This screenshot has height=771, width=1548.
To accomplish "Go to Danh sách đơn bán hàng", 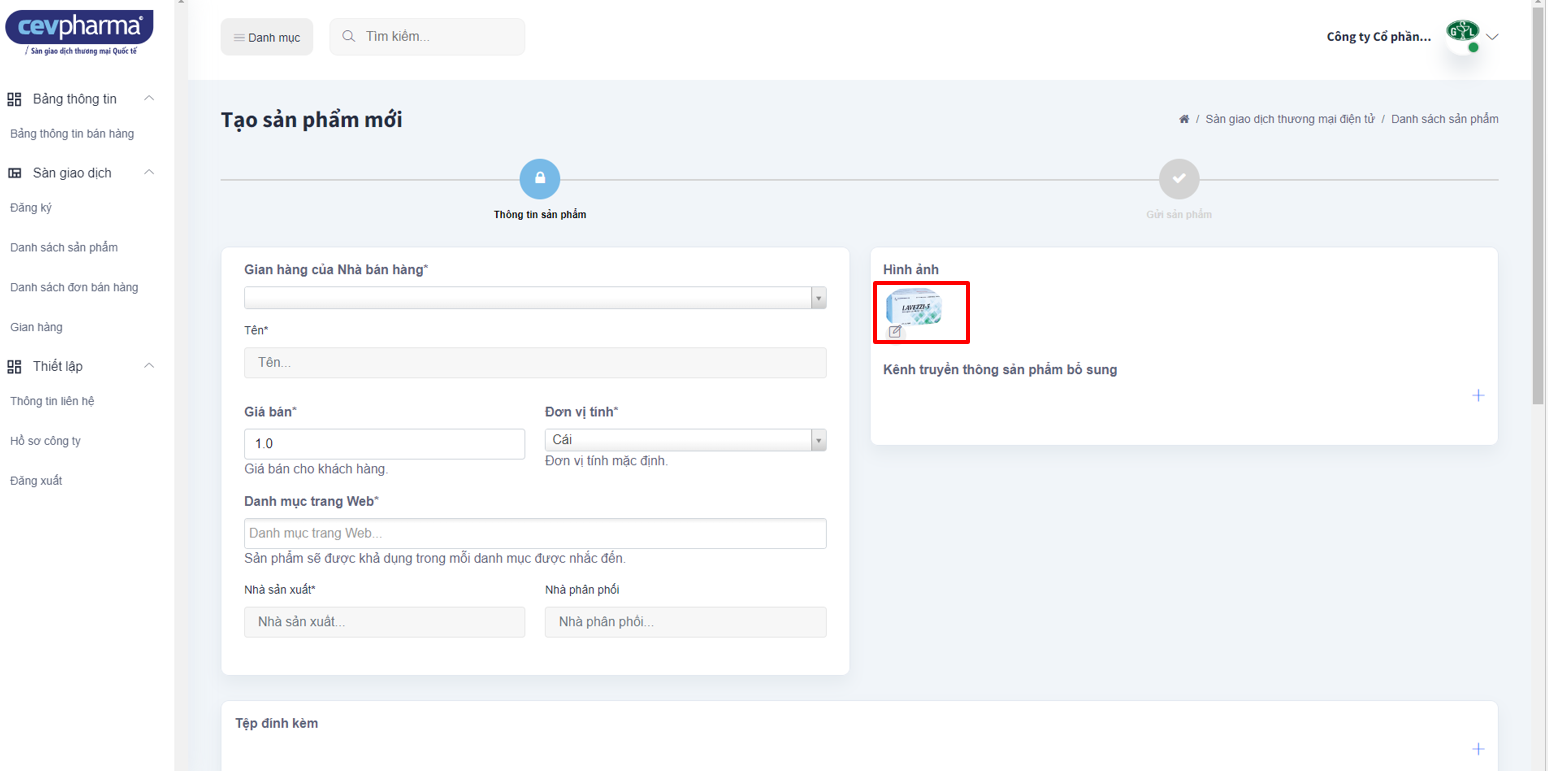I will click(x=74, y=287).
